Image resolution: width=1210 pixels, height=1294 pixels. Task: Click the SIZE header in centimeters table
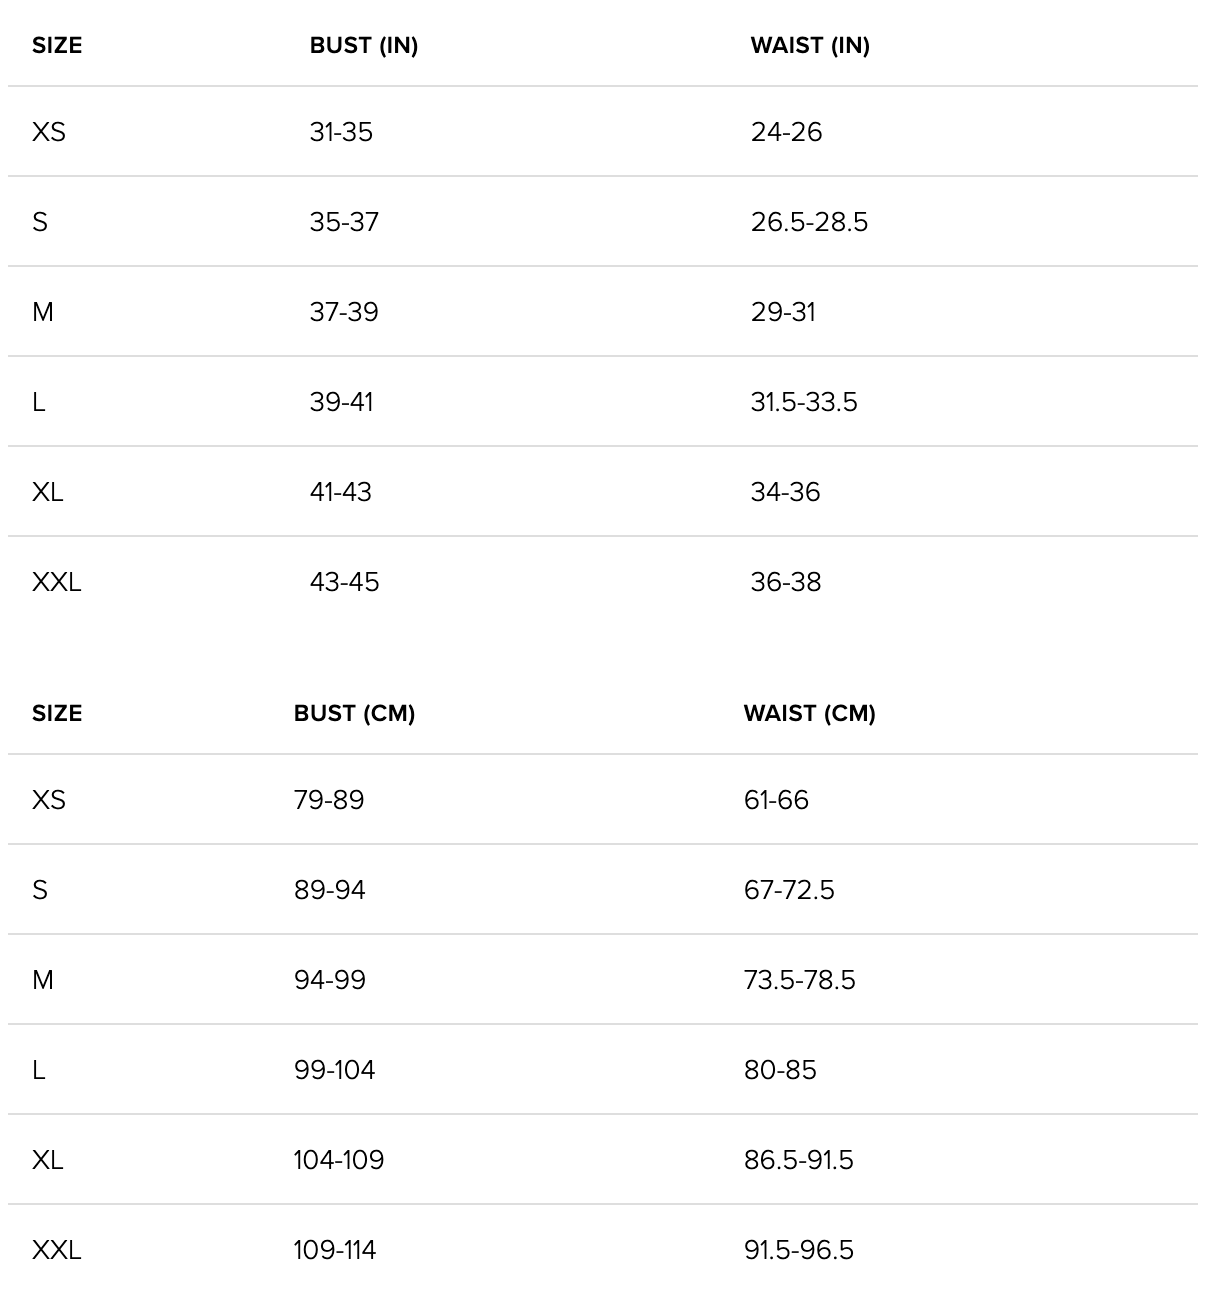(57, 714)
